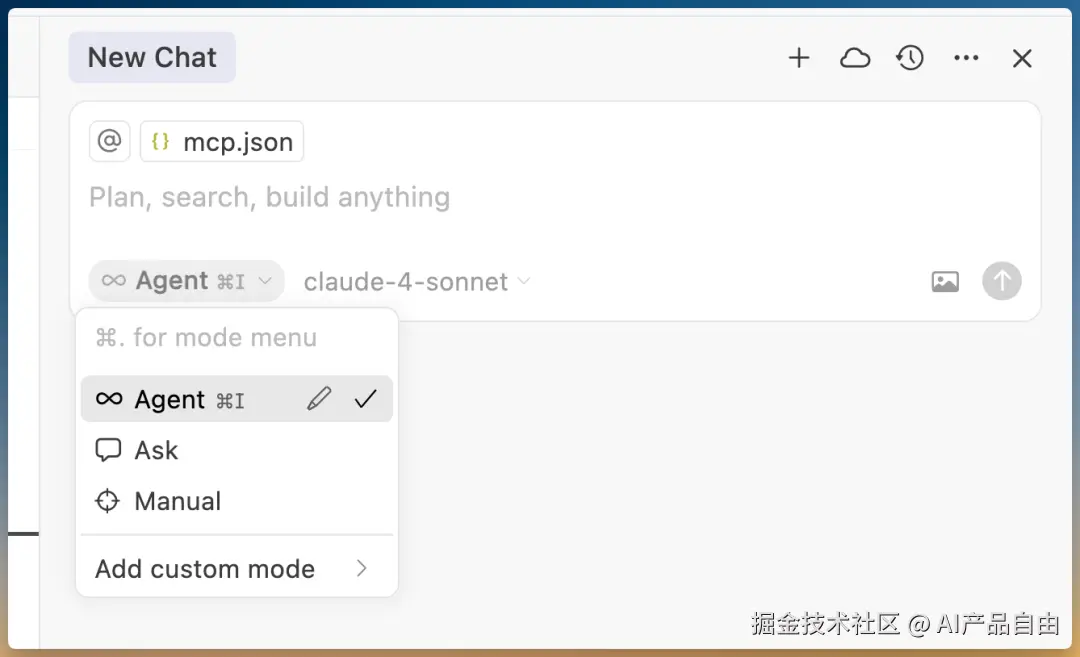
Task: Click the @ add context button
Action: click(x=110, y=141)
